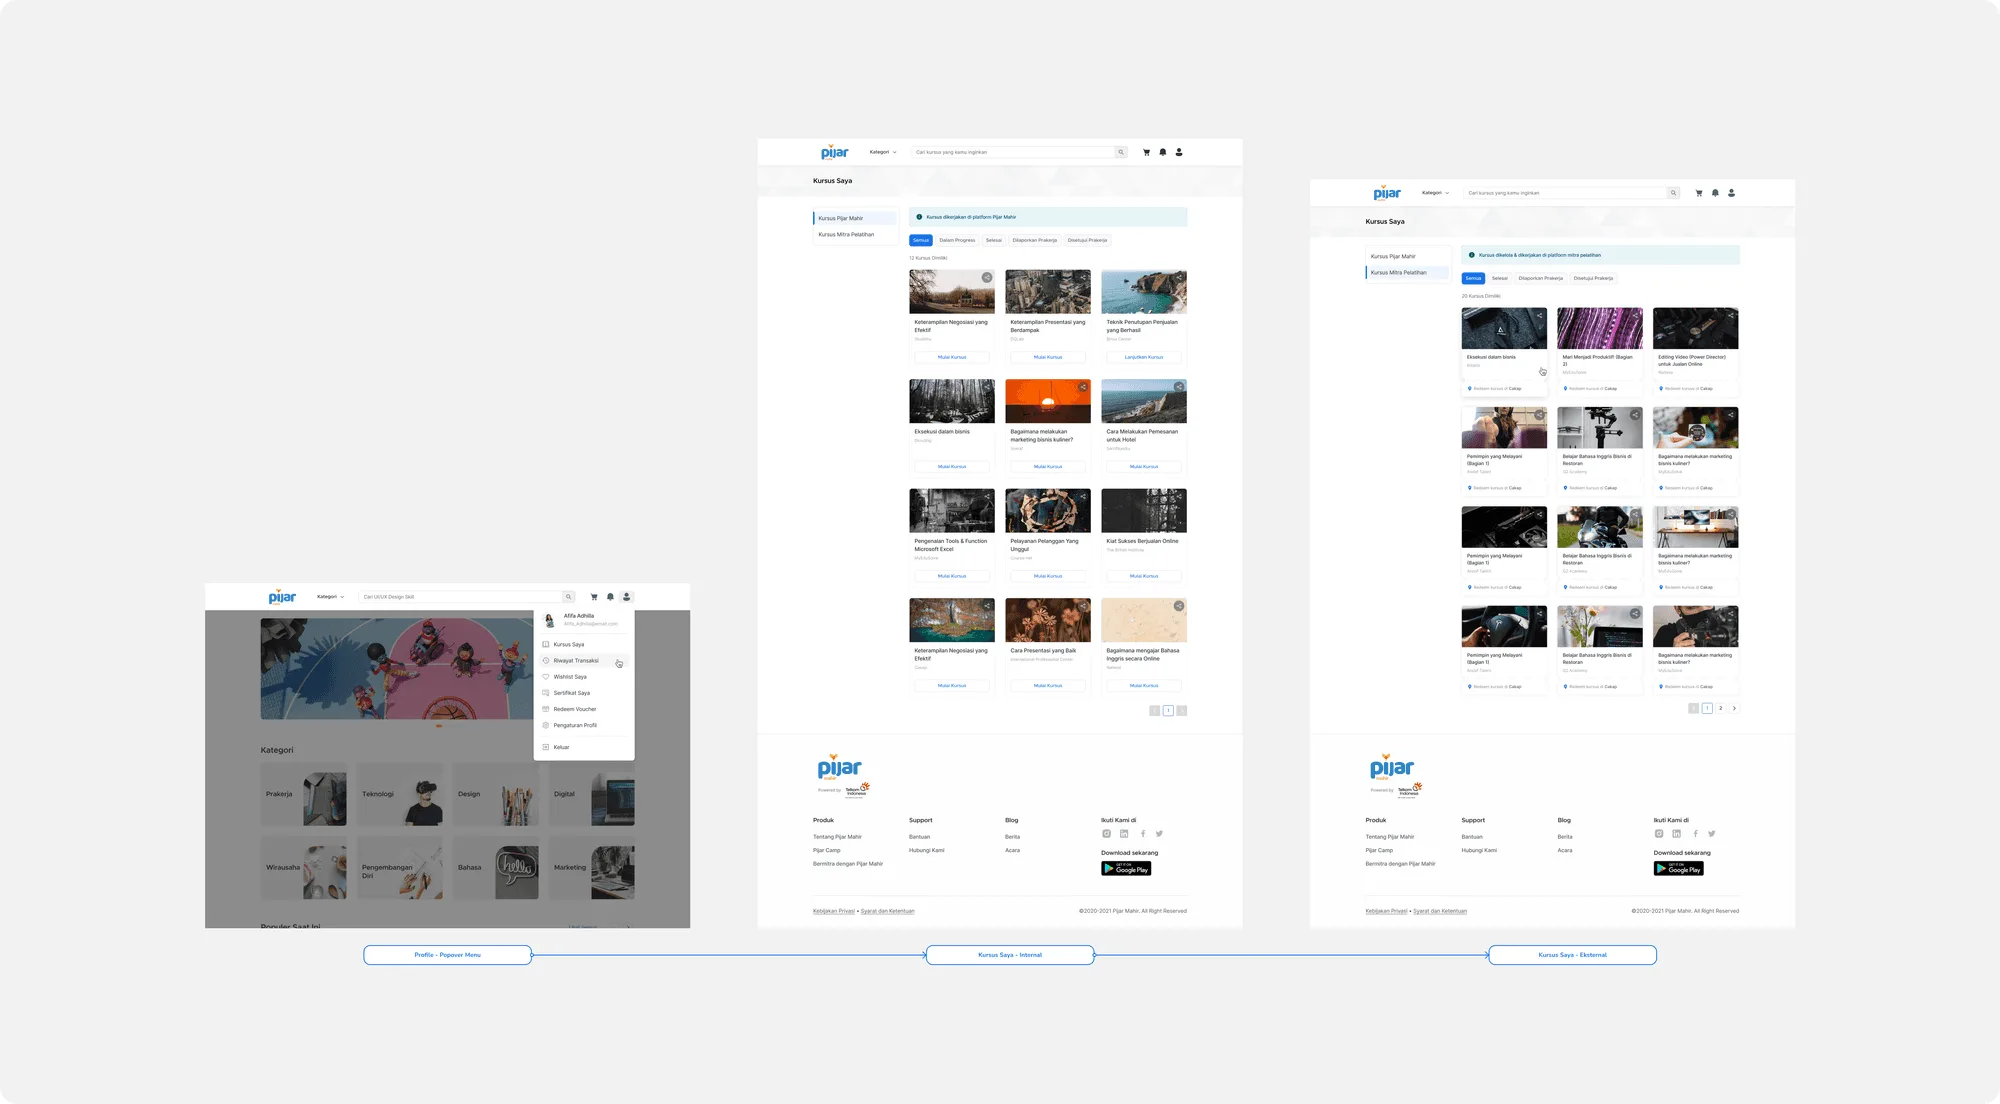Screen dimensions: 2000x1104
Task: Open the Prakerja category card
Action: [304, 794]
